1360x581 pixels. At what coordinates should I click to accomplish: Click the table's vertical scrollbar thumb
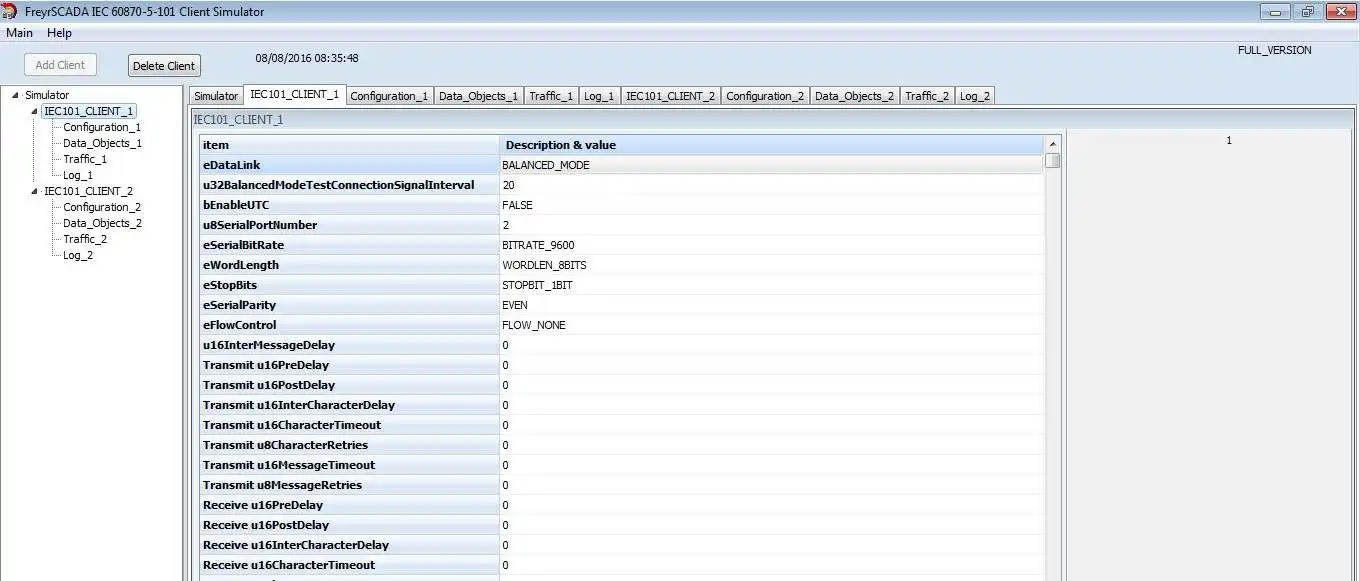[1052, 160]
